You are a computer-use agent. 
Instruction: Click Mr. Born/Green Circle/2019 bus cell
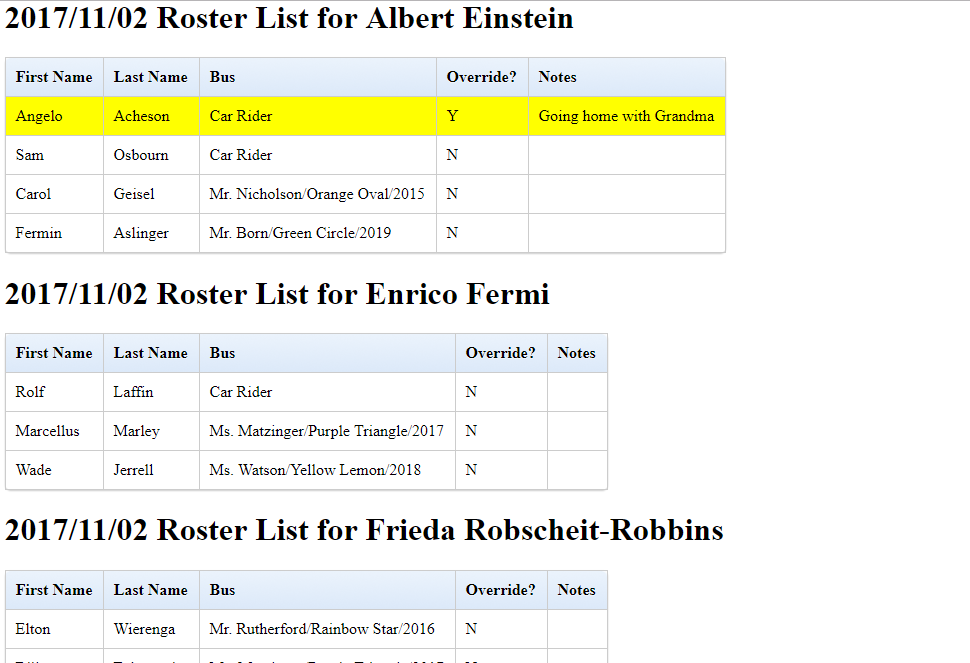point(318,233)
